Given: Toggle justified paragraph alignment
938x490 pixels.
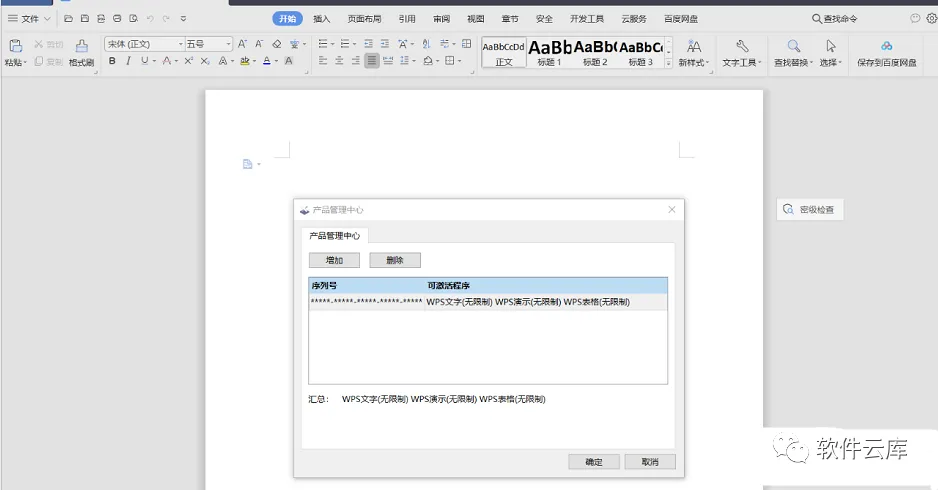Looking at the screenshot, I should pos(371,60).
